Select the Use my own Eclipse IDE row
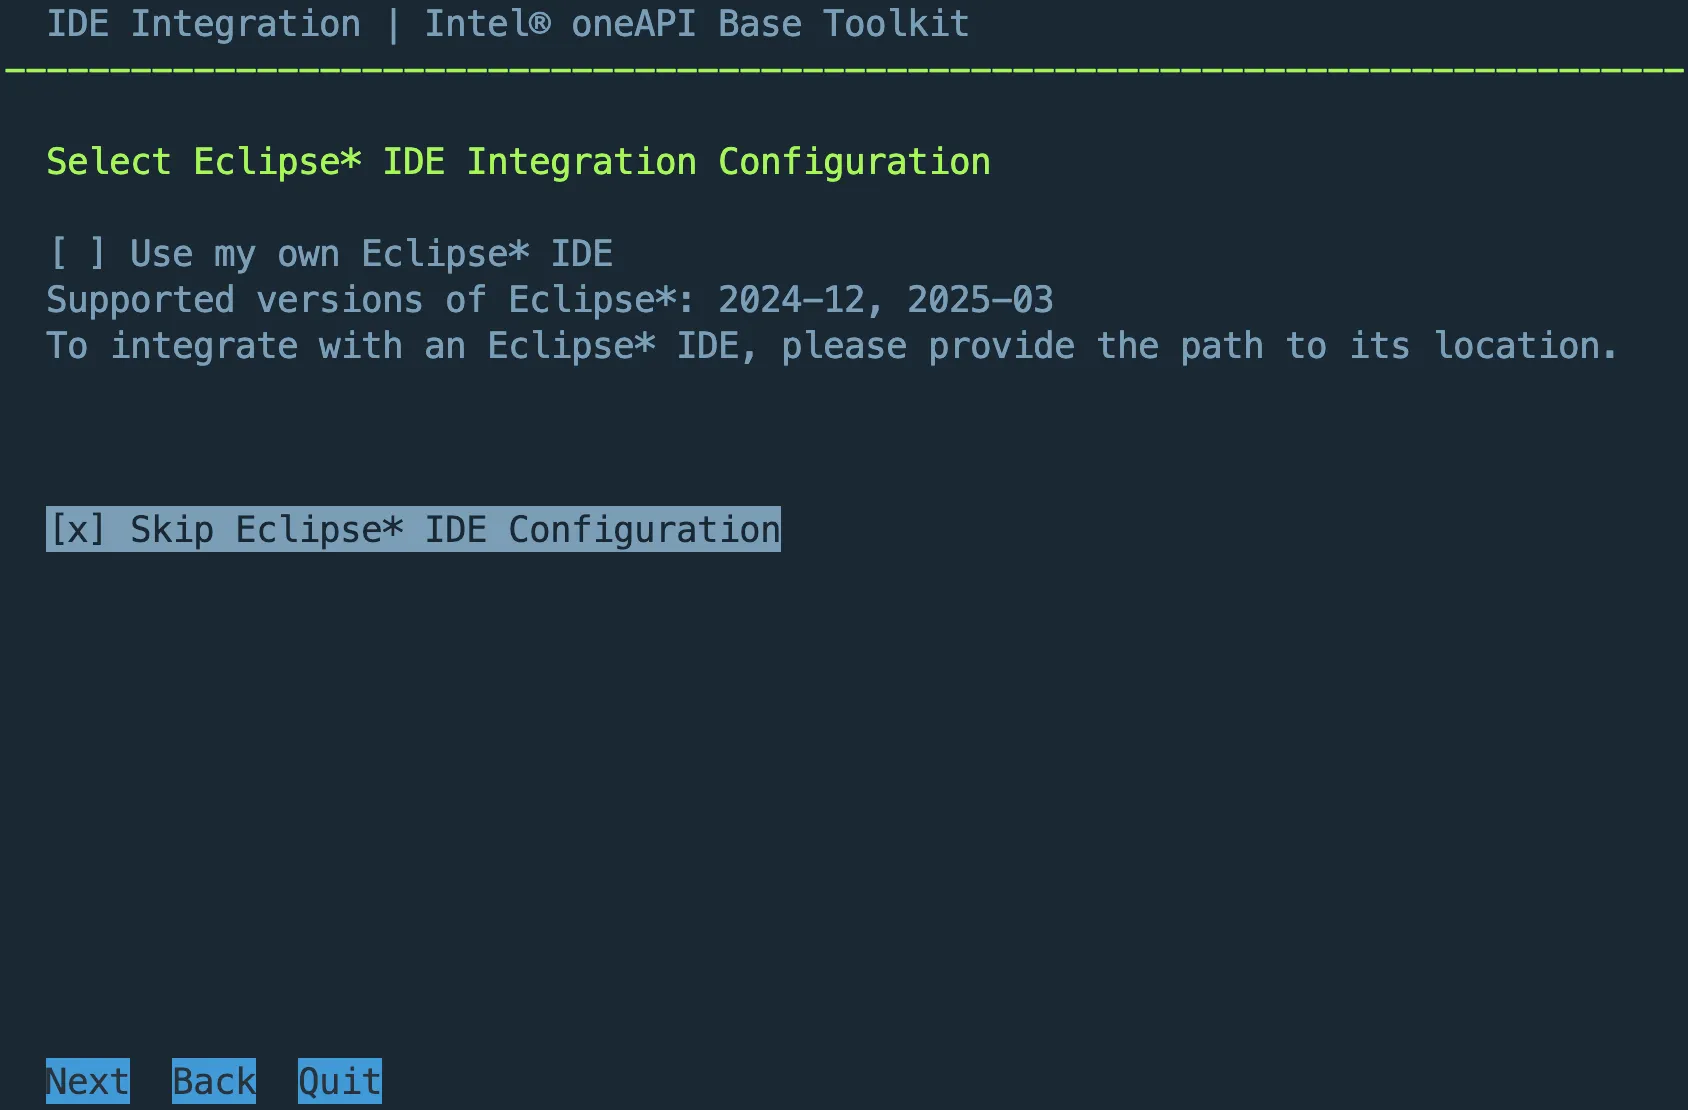 [x=330, y=253]
